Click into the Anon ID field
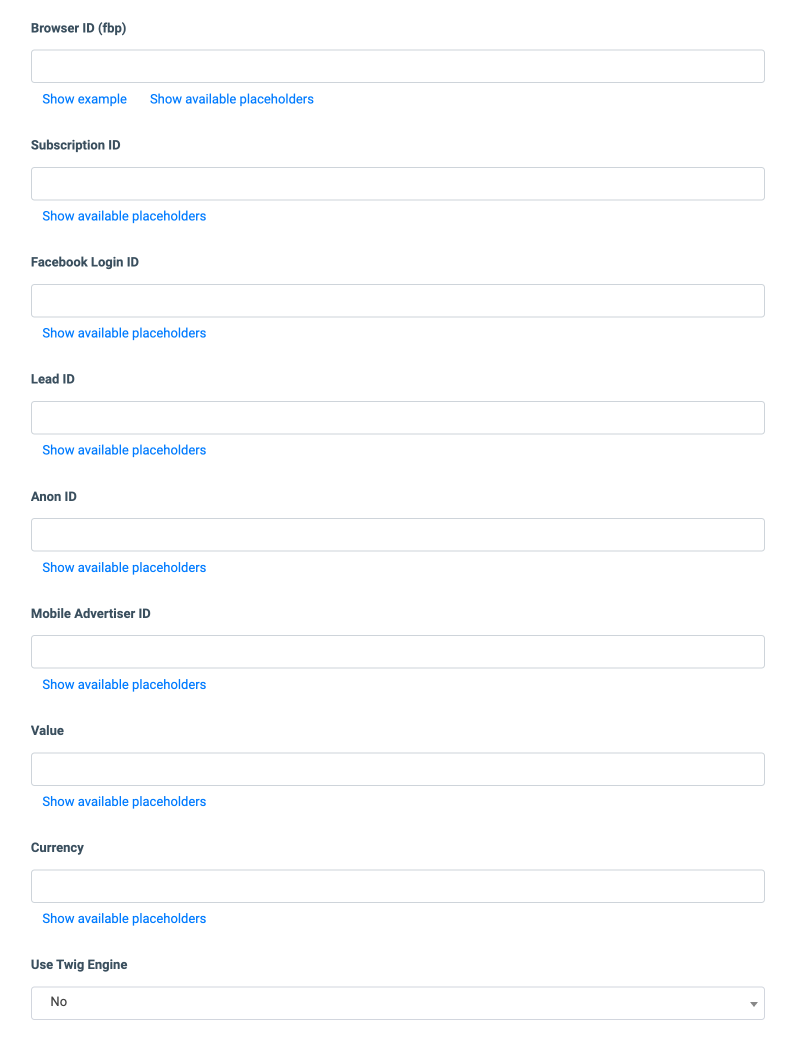 point(398,535)
